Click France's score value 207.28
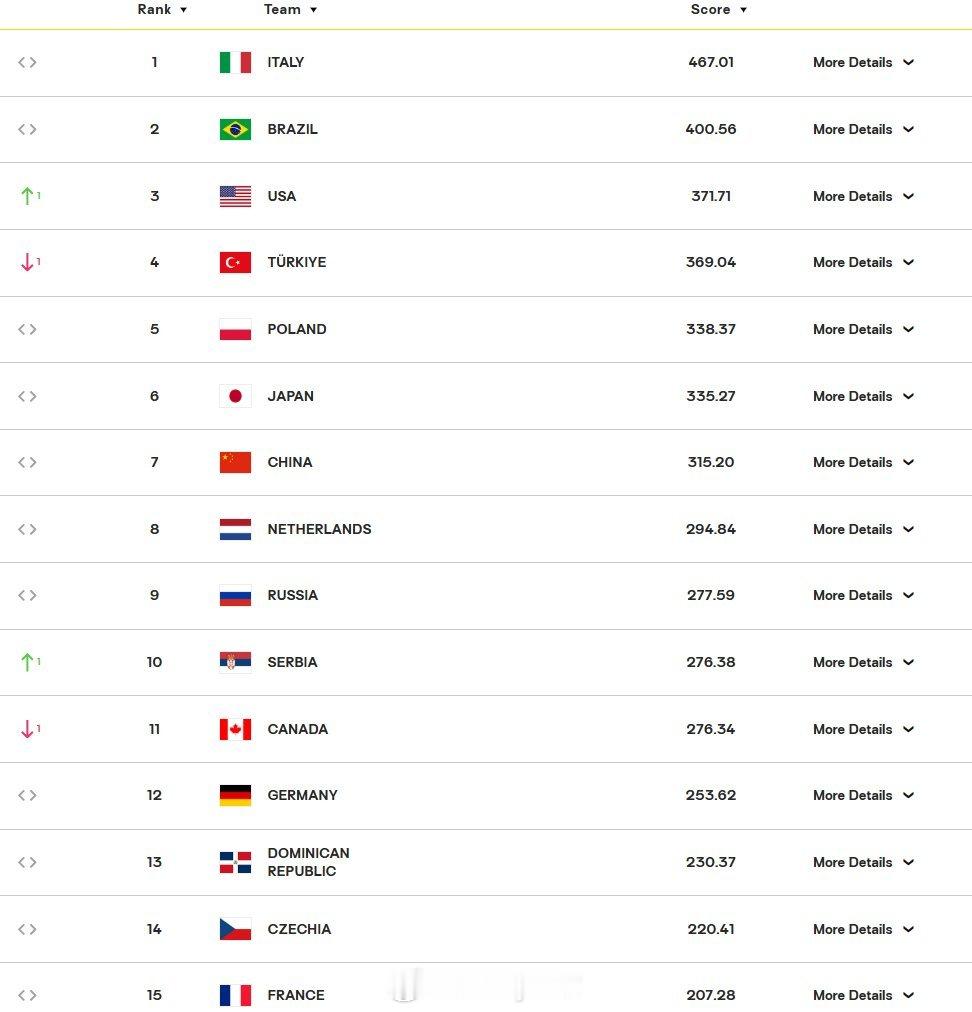 [711, 995]
